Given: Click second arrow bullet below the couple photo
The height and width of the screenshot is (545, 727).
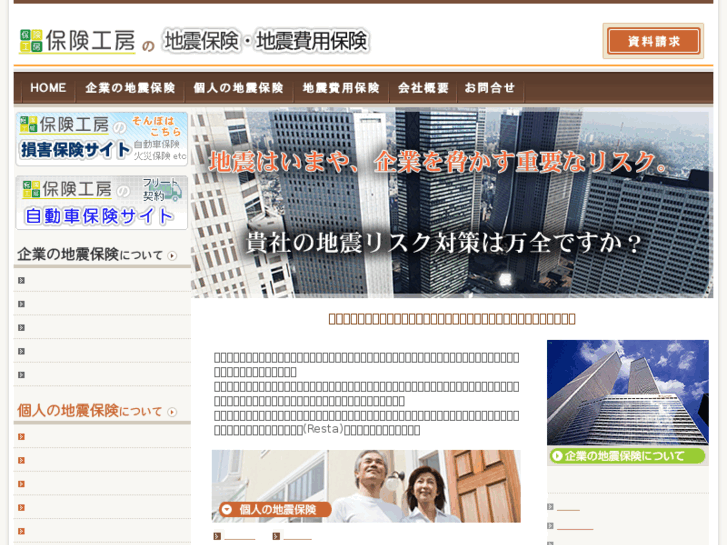Looking at the screenshot, I should (x=276, y=536).
